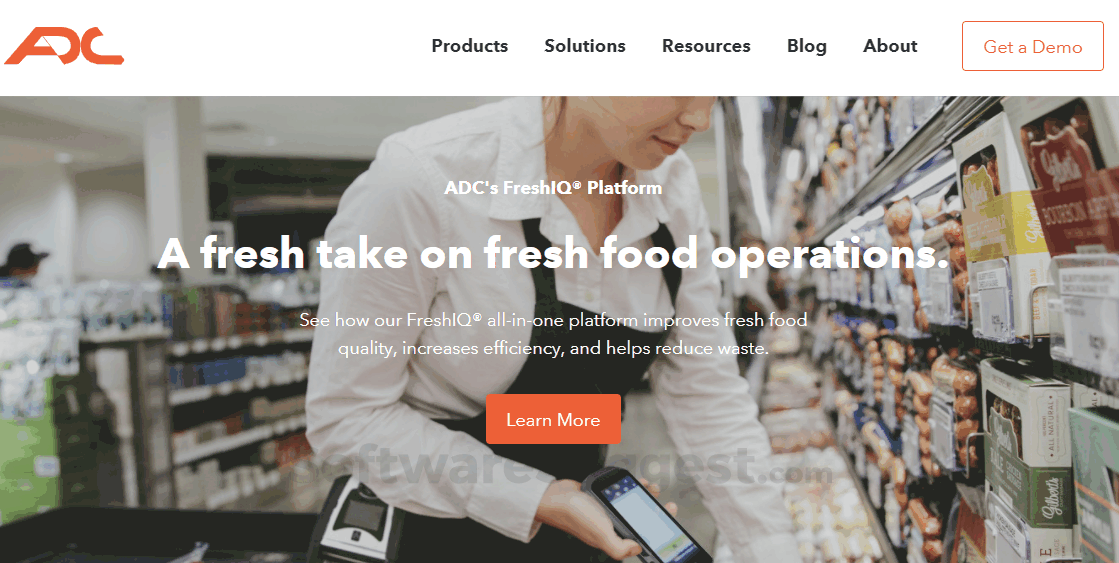
Task: Open the Solutions menu
Action: [584, 46]
